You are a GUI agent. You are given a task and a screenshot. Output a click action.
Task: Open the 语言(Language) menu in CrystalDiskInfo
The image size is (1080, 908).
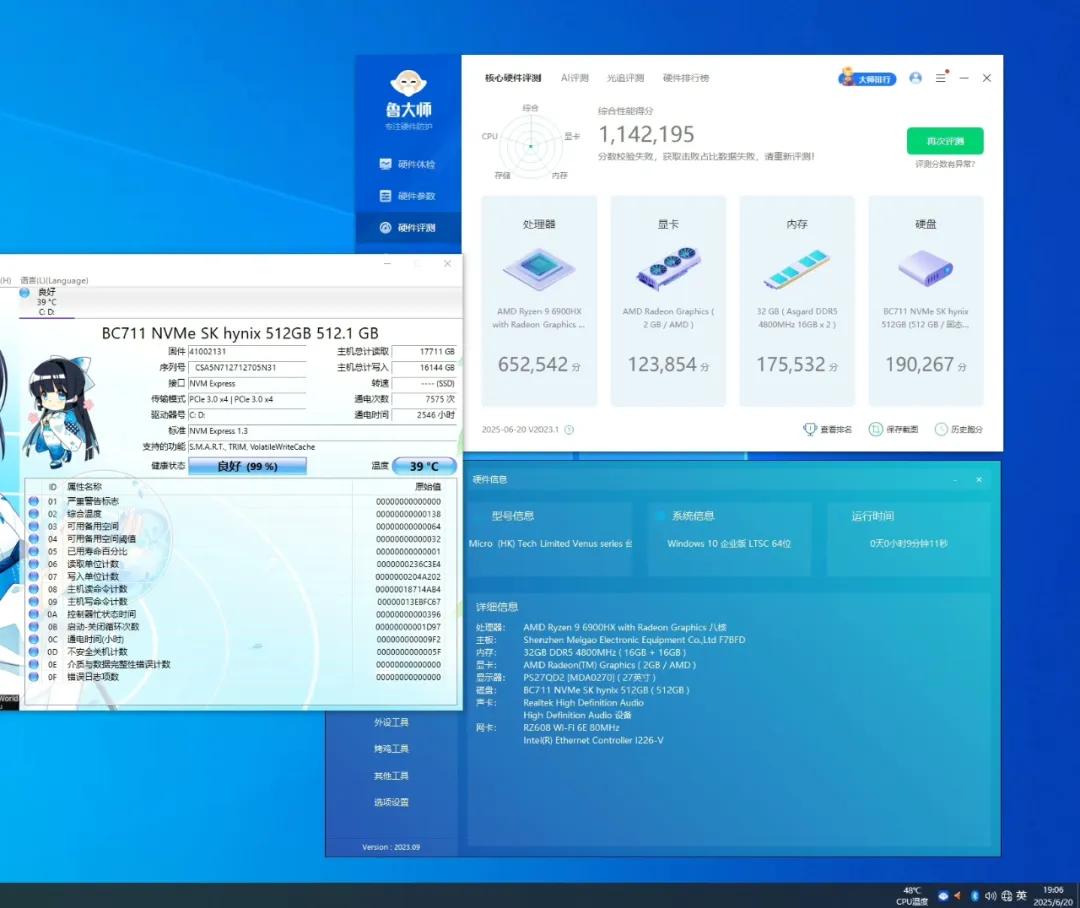[54, 280]
